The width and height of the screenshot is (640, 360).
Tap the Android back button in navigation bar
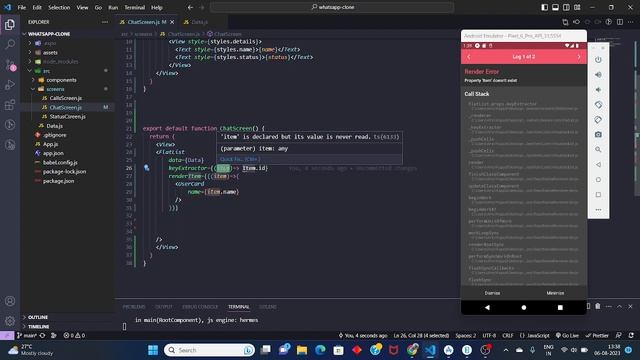pyautogui.click(x=487, y=307)
